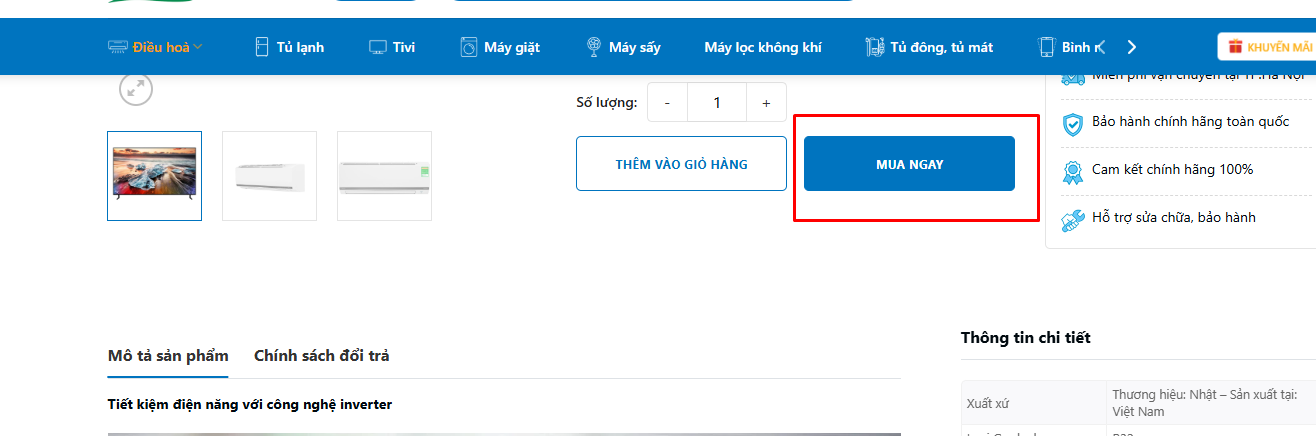1316x436 pixels.
Task: Switch to the Mô tả sản phẩm tab
Action: [168, 356]
